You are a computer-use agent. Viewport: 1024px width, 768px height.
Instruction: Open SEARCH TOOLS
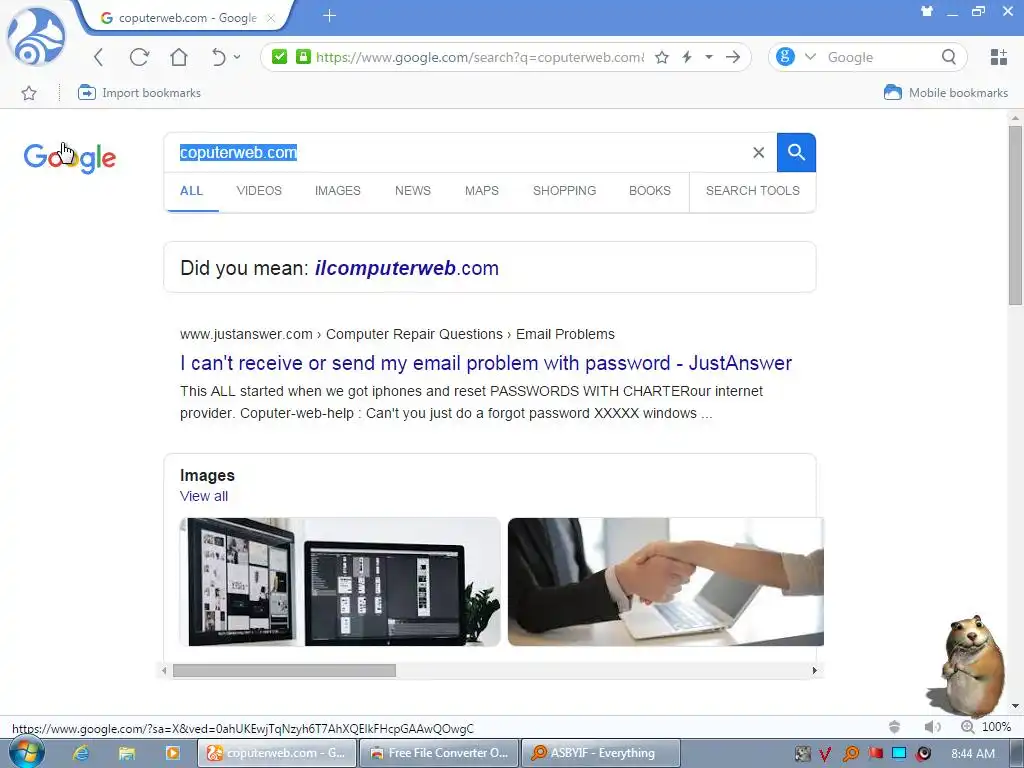(x=752, y=191)
